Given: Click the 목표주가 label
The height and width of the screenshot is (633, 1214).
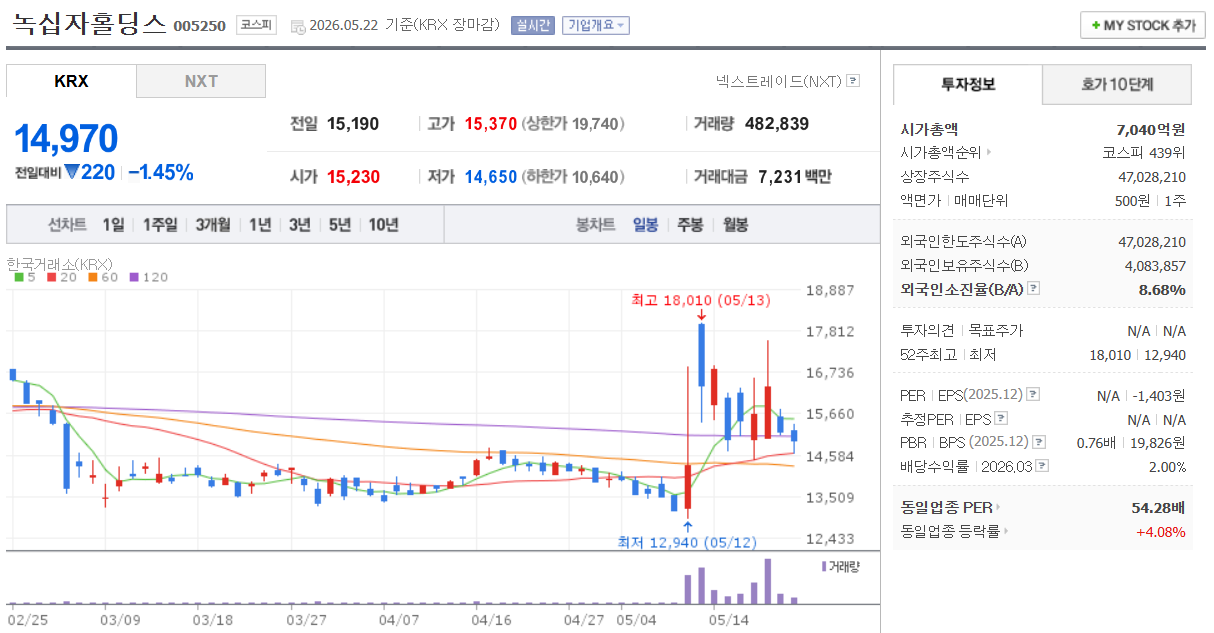Looking at the screenshot, I should pyautogui.click(x=996, y=331).
